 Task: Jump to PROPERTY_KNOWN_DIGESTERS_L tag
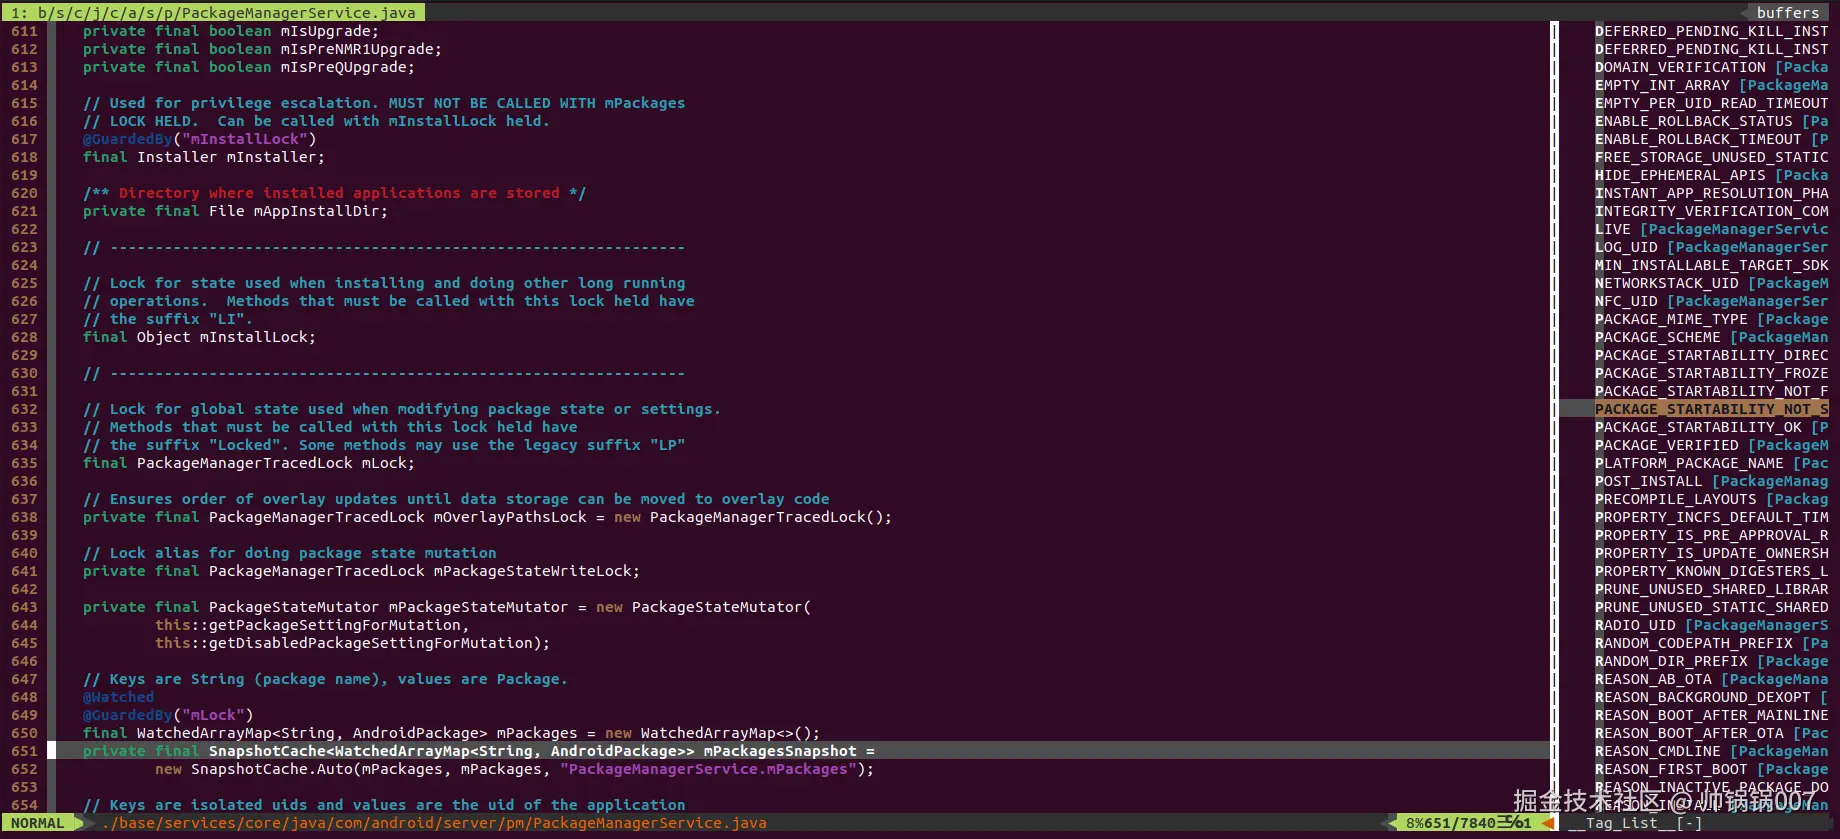[x=1711, y=571]
